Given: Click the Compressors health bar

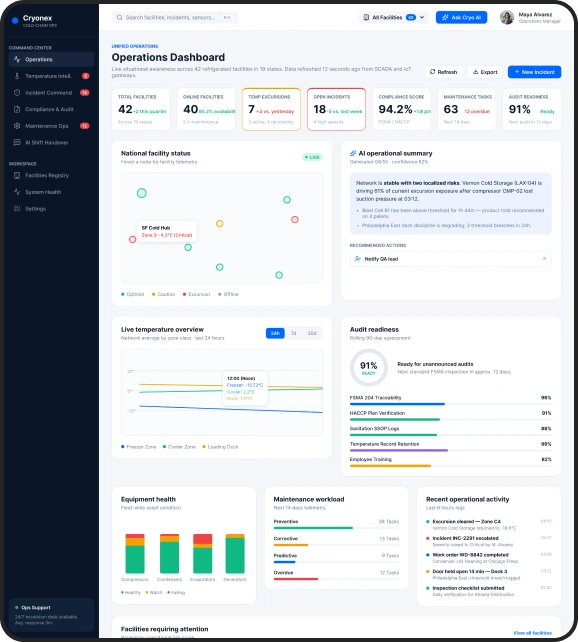Looking at the screenshot, I should coord(135,554).
